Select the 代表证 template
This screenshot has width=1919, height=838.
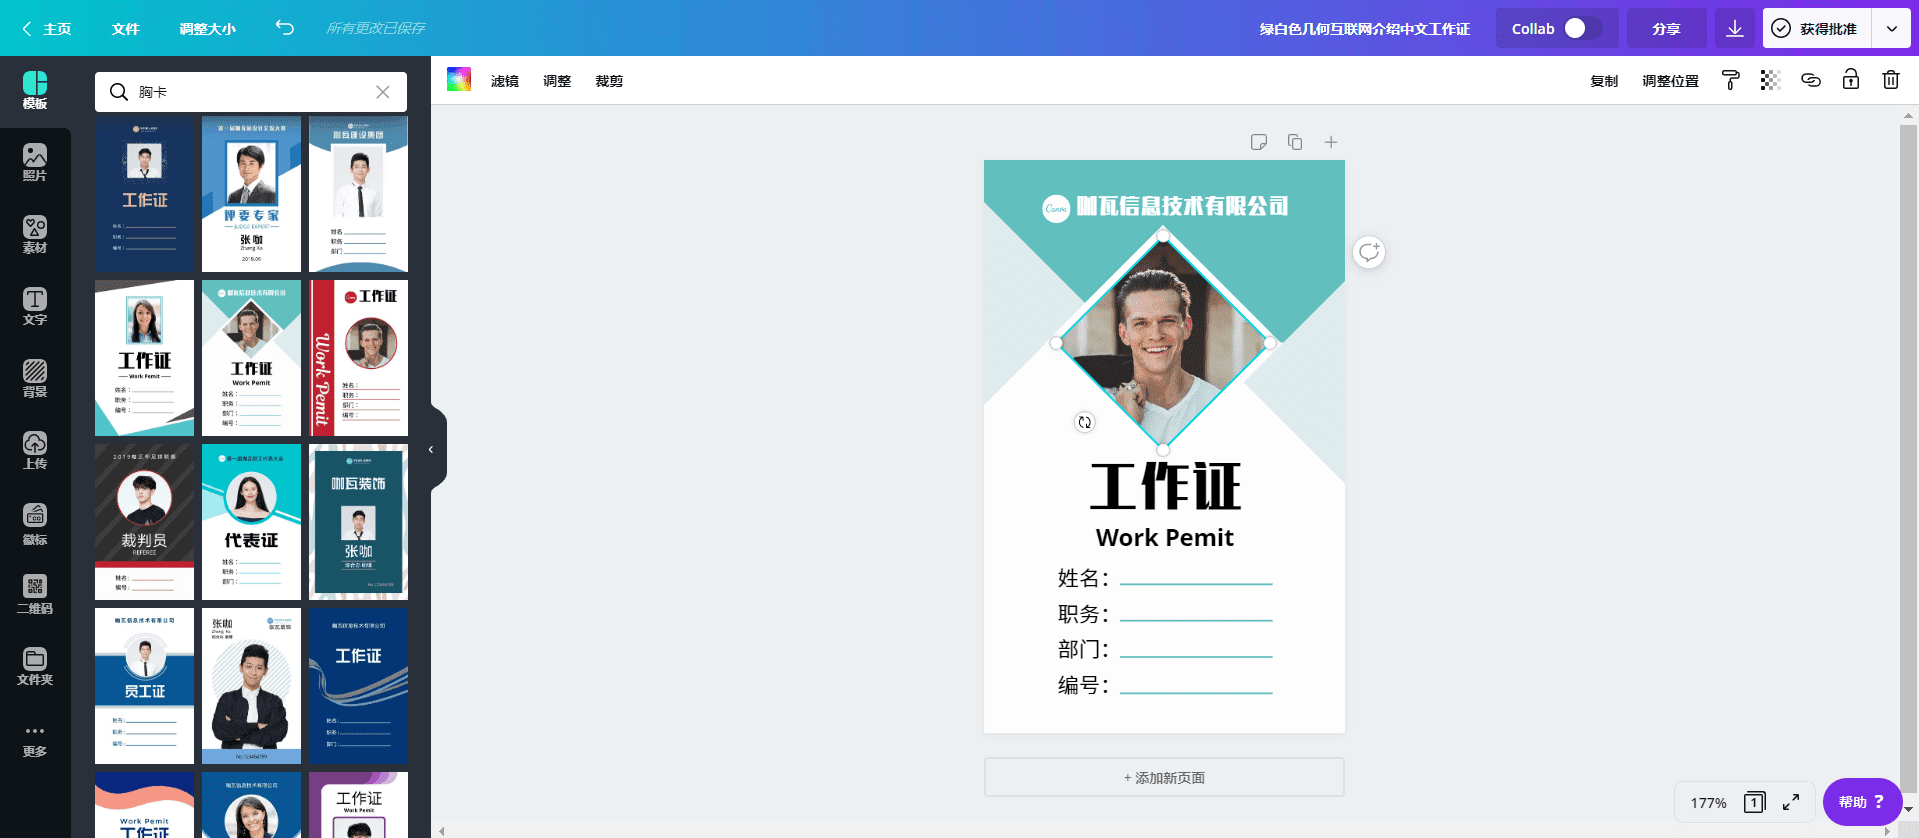tap(251, 522)
